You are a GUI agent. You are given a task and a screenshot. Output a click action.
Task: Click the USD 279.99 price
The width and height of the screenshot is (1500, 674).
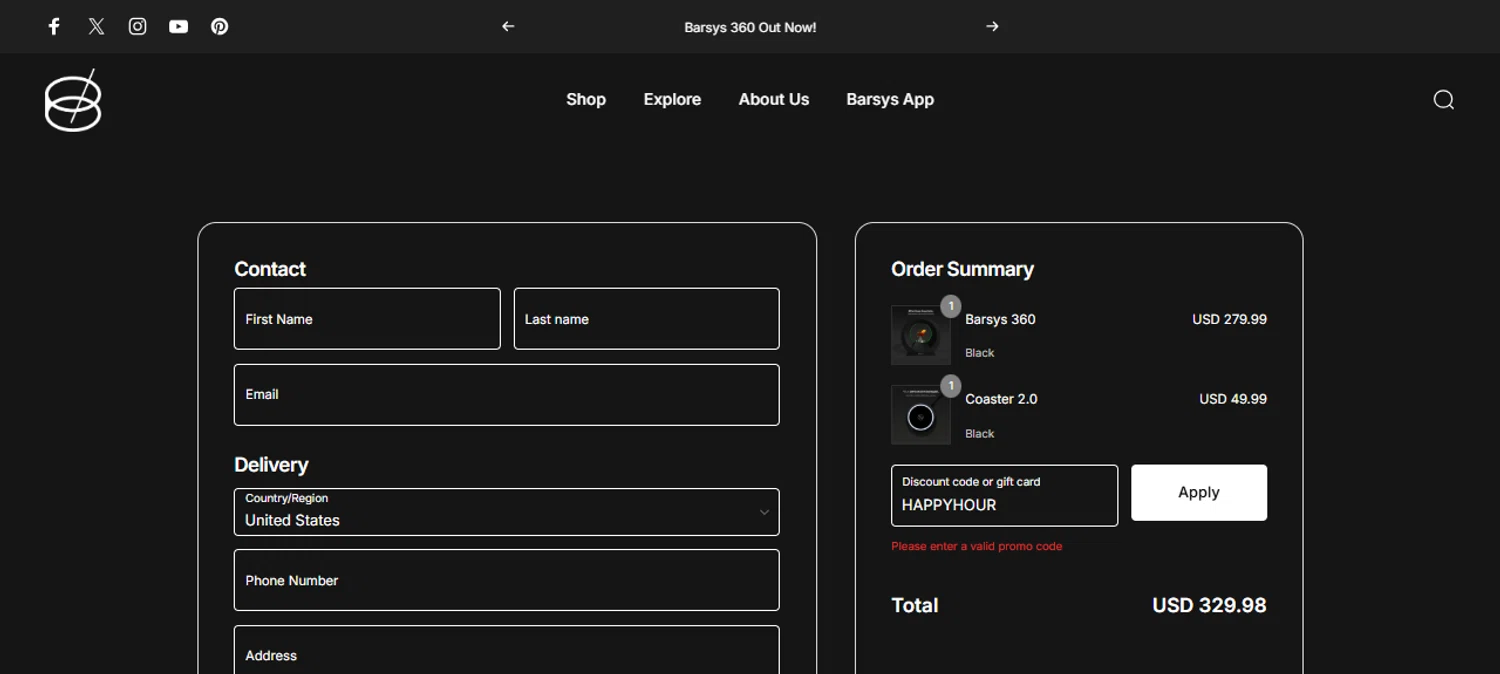(1229, 319)
